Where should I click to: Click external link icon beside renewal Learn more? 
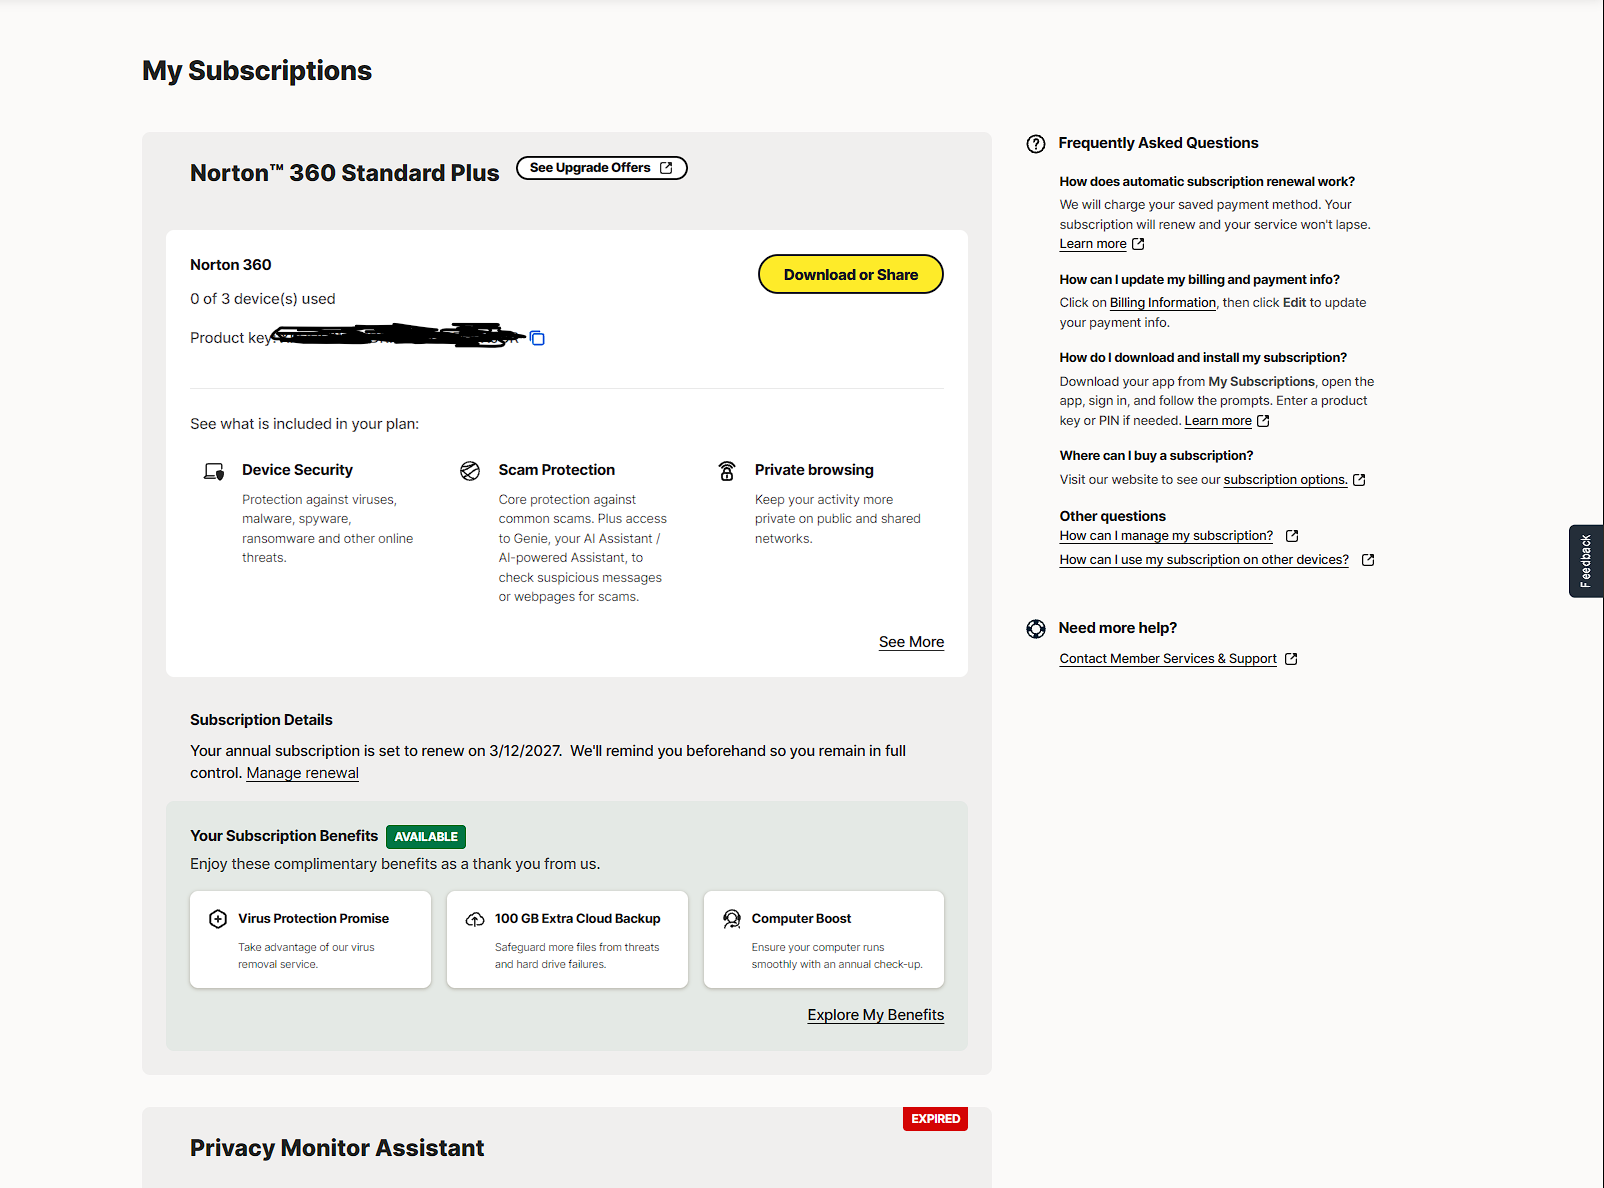point(1138,244)
